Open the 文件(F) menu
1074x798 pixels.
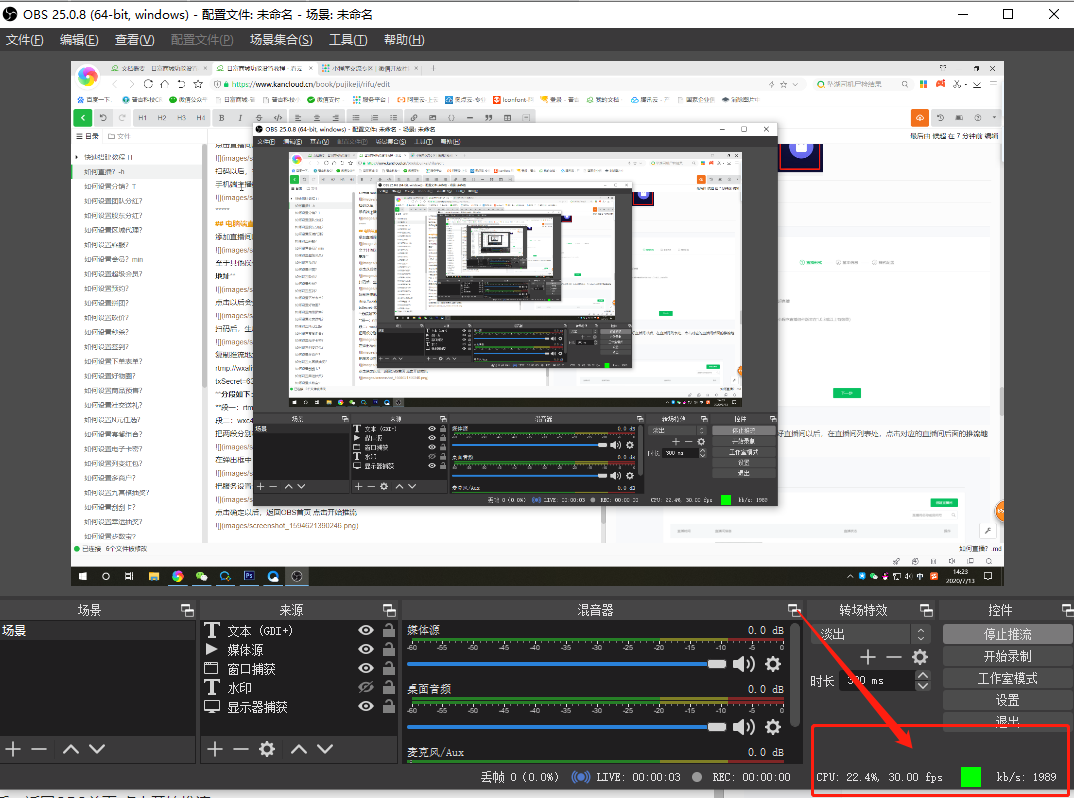(x=25, y=40)
